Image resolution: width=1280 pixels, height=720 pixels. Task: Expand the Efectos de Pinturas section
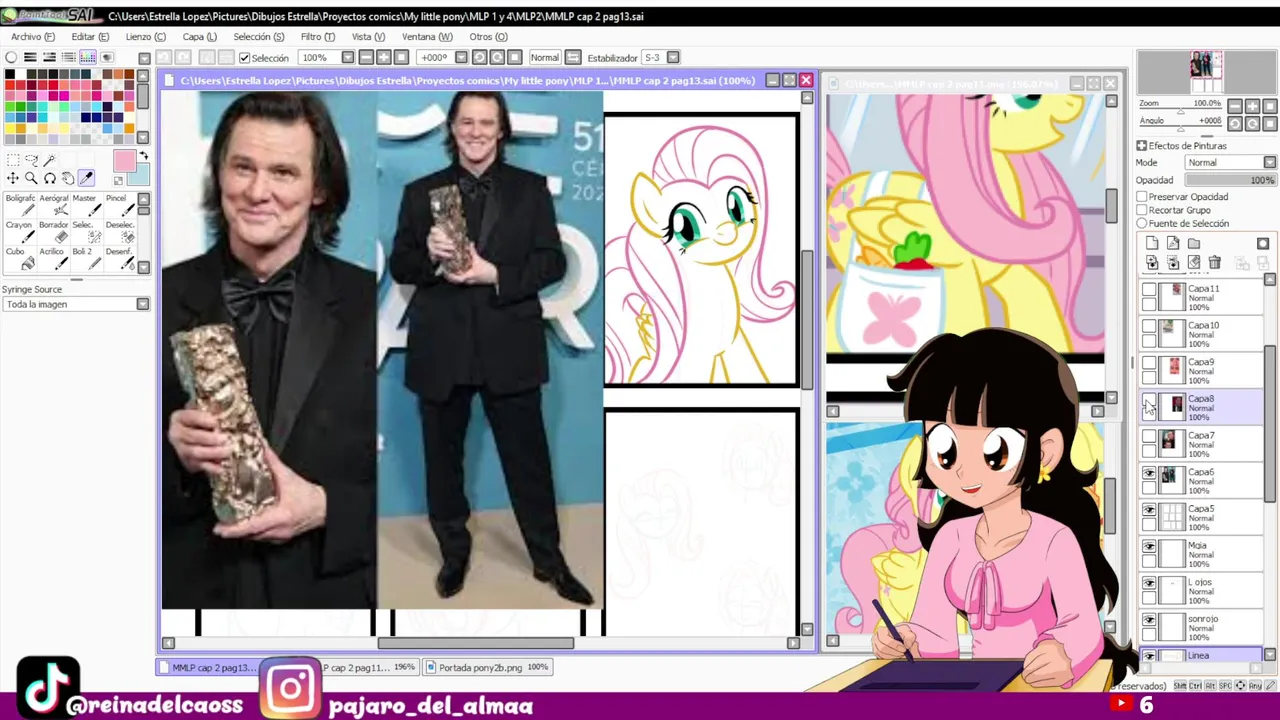(1142, 146)
